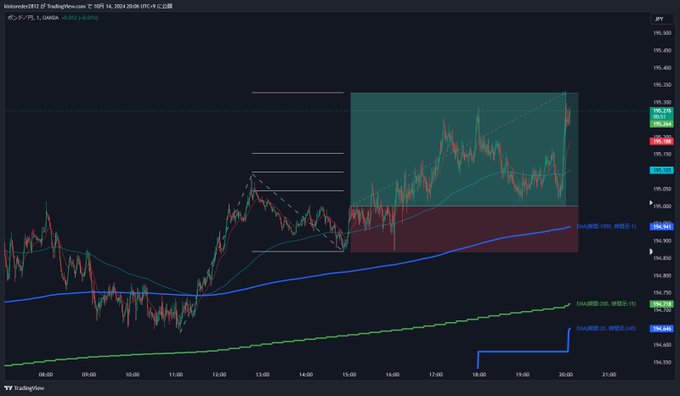Click the red 195.188 price label
680x396 pixels.
(x=661, y=141)
